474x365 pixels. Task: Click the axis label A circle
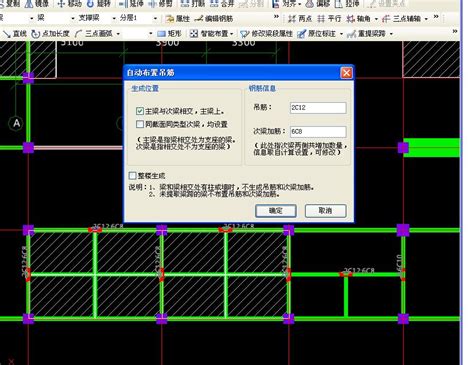coord(16,124)
